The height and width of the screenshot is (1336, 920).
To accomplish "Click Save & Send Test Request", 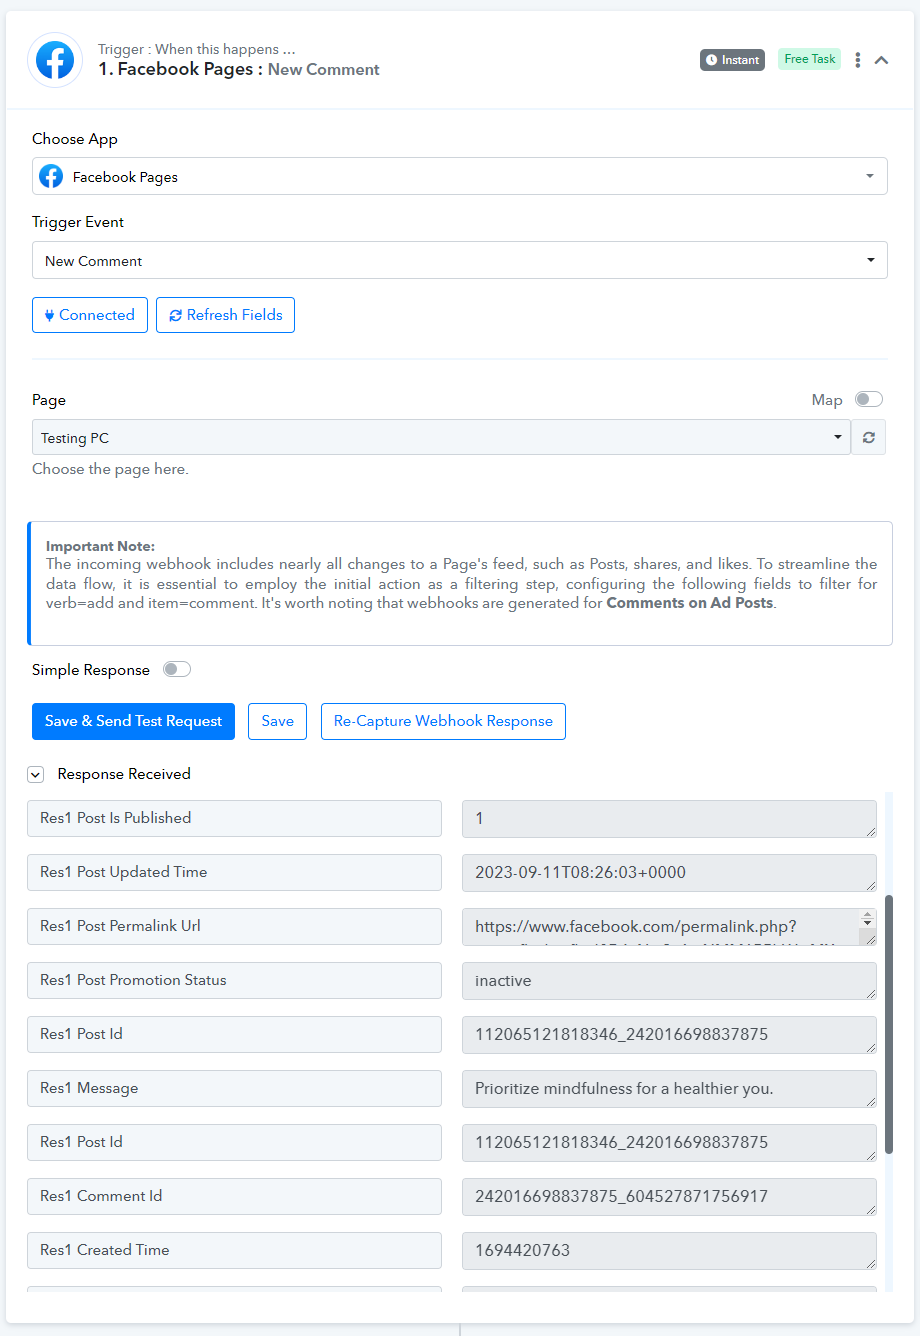I will 133,721.
